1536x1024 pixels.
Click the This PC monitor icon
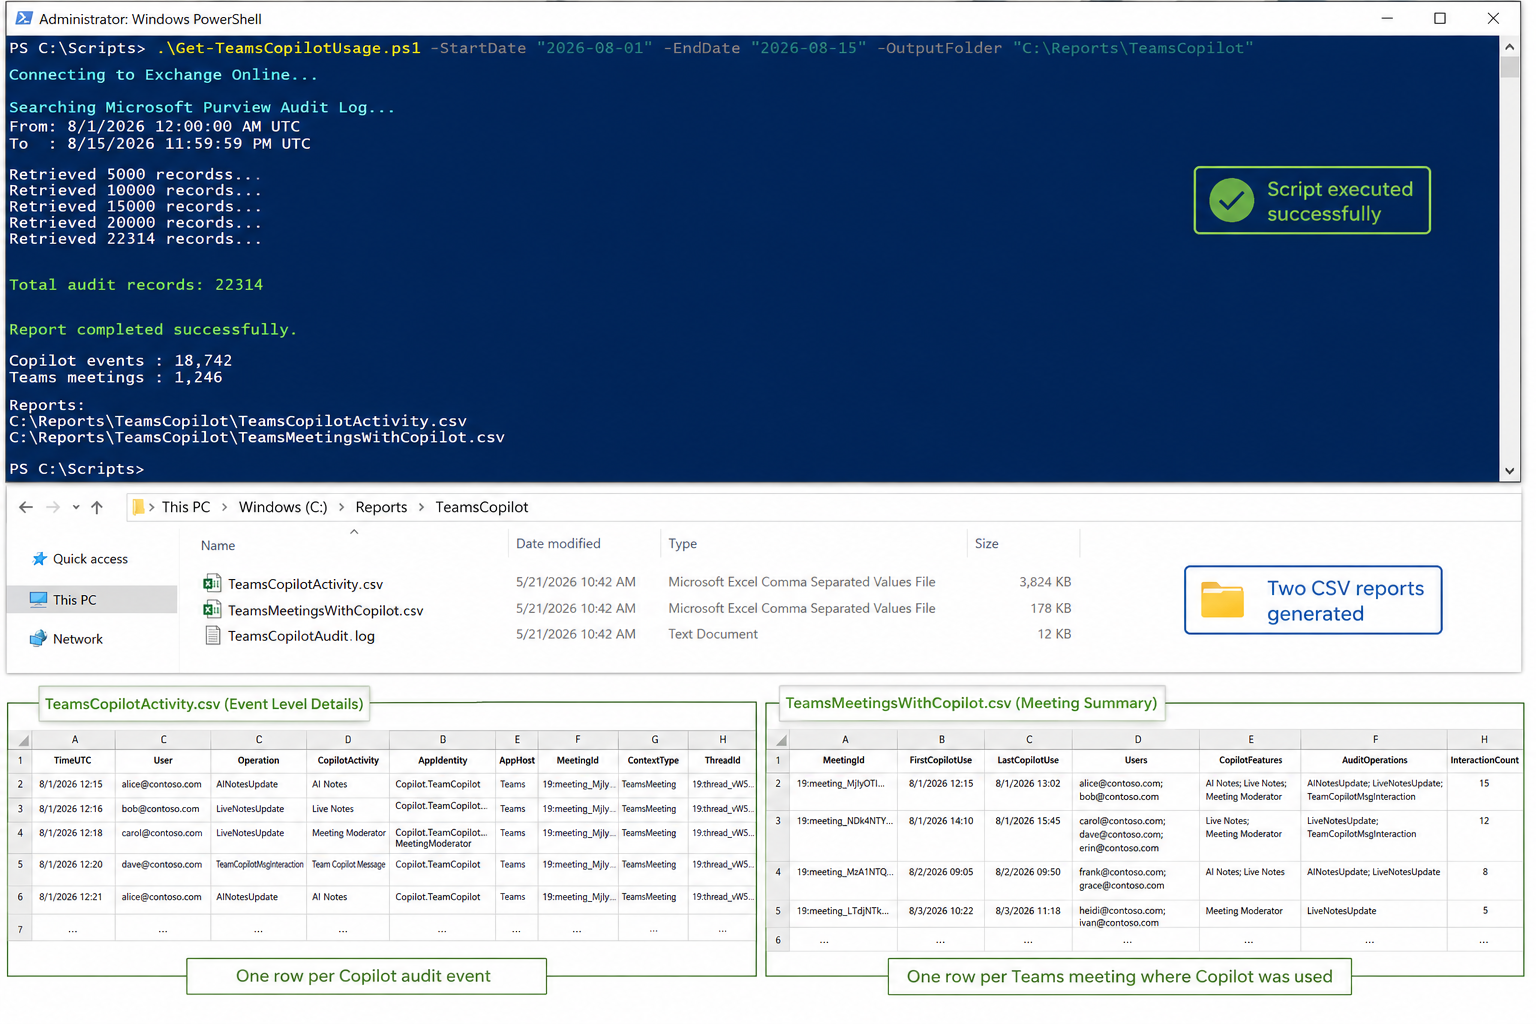(38, 600)
